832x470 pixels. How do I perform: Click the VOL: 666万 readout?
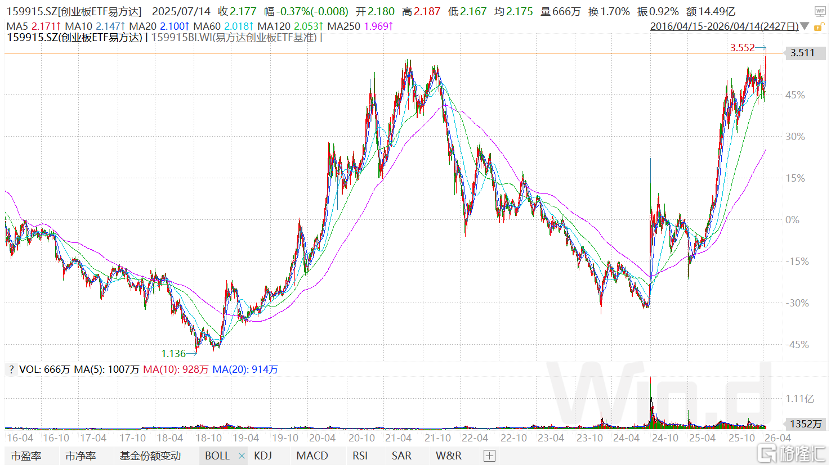pos(45,370)
